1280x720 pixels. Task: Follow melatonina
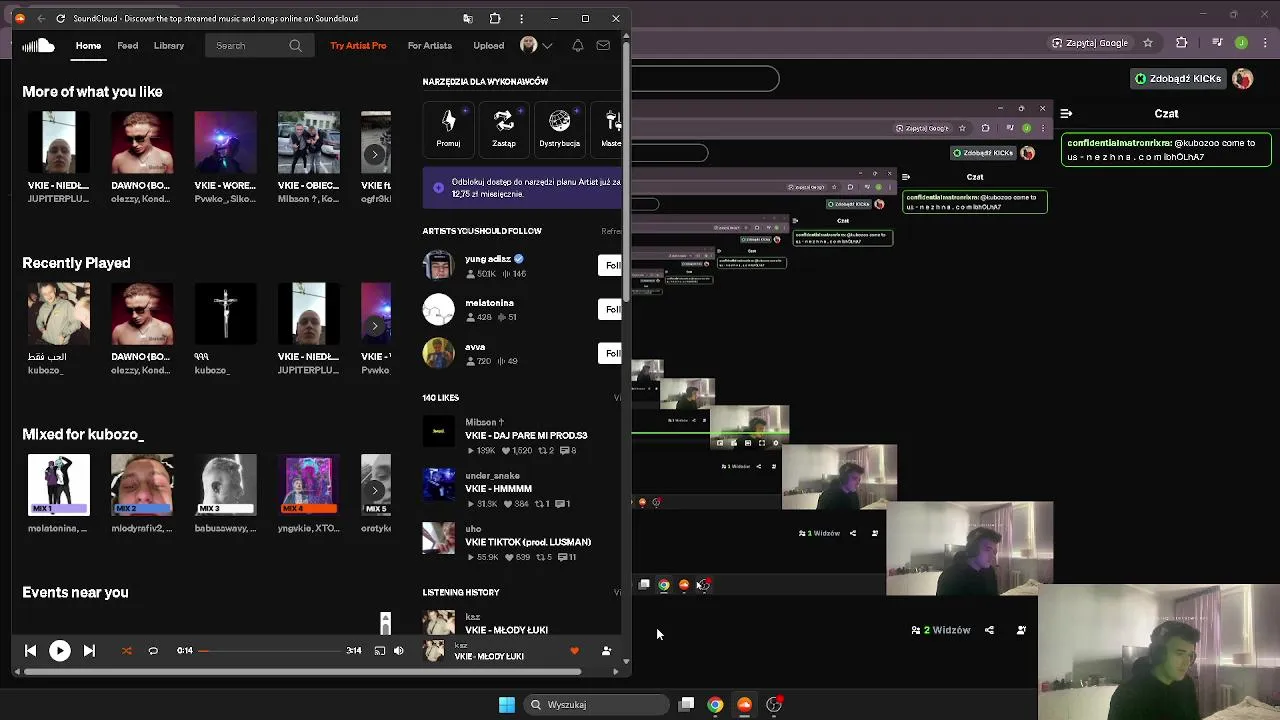pos(612,309)
